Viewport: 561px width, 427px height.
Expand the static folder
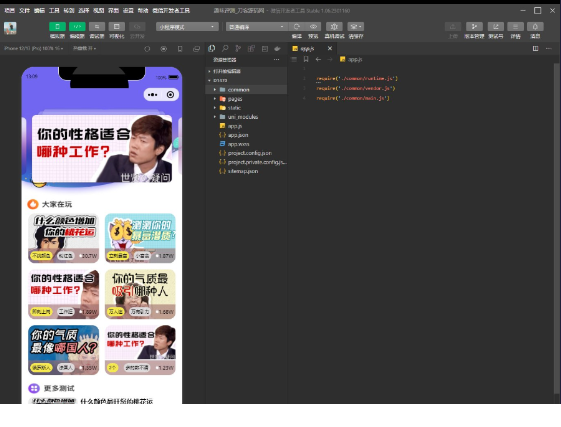coord(246,108)
